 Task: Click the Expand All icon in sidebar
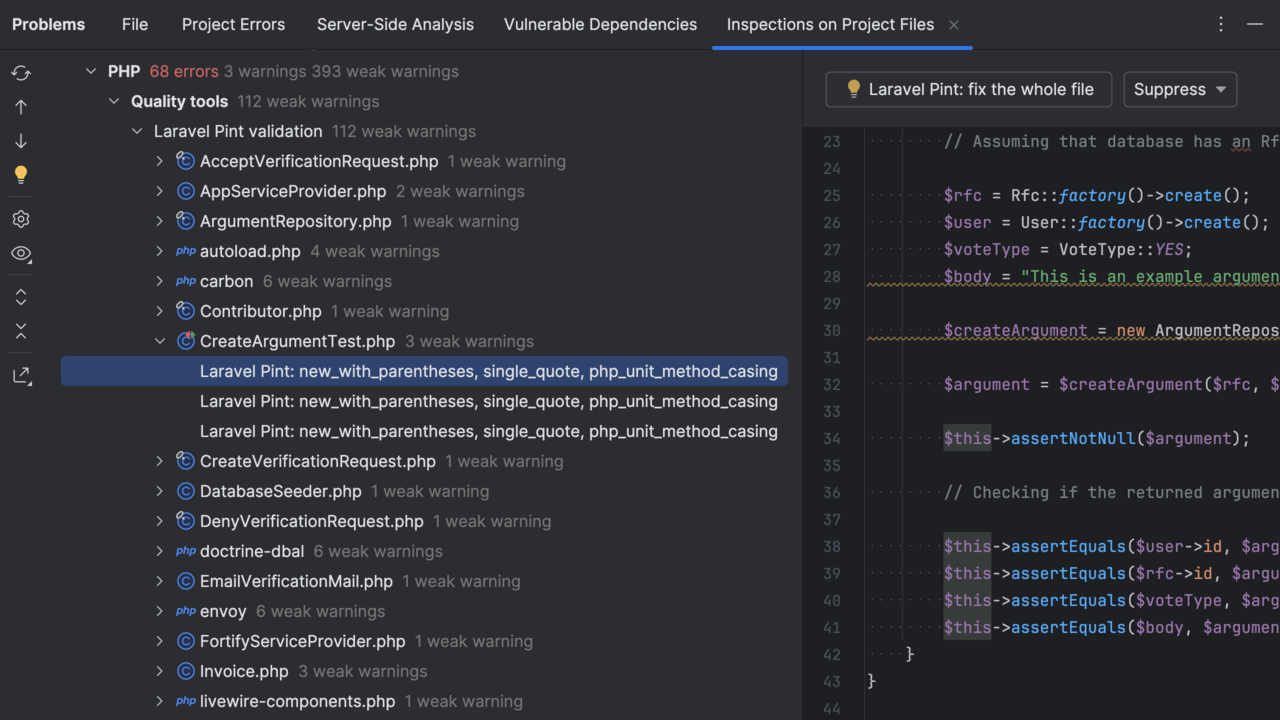coord(21,297)
